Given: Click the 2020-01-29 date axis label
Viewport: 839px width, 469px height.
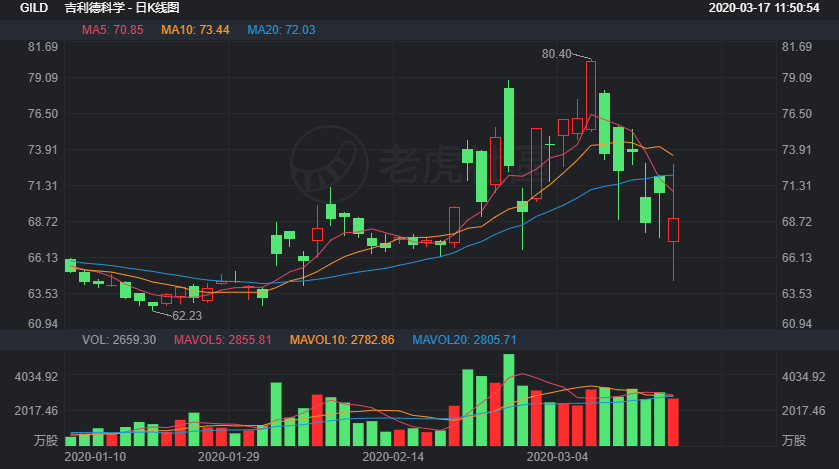Looking at the screenshot, I should pyautogui.click(x=228, y=457).
